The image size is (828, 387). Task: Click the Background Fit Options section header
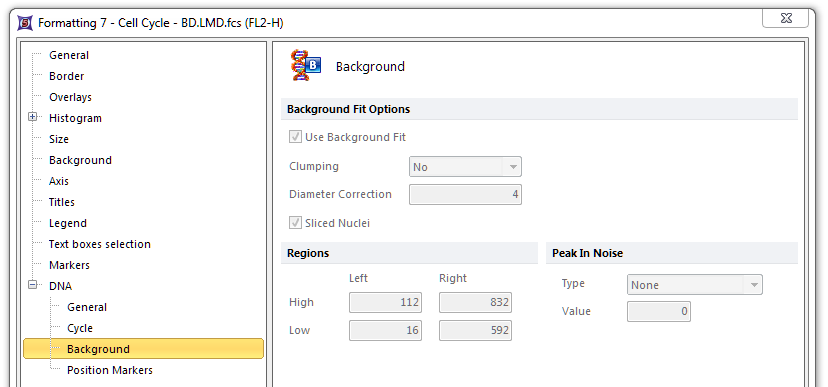539,109
